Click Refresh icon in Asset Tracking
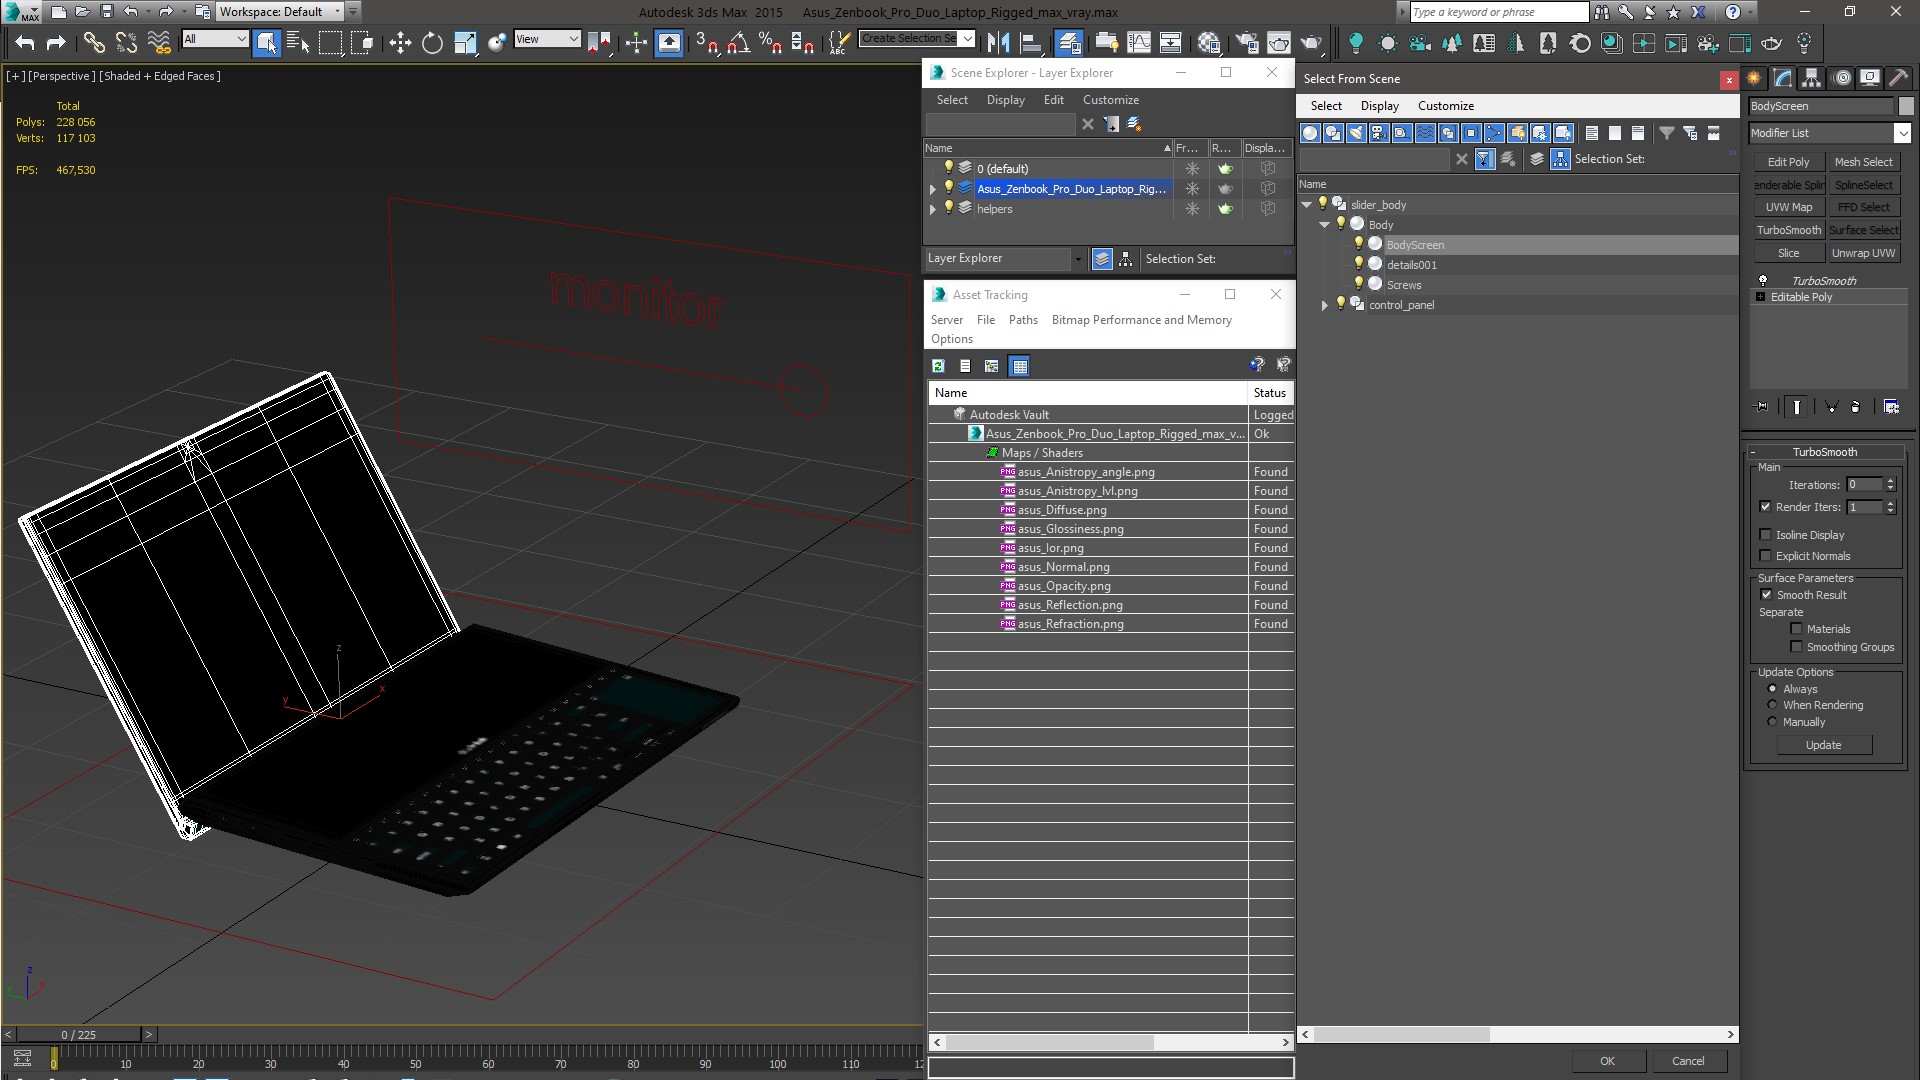Viewport: 1920px width, 1080px height. click(x=938, y=366)
